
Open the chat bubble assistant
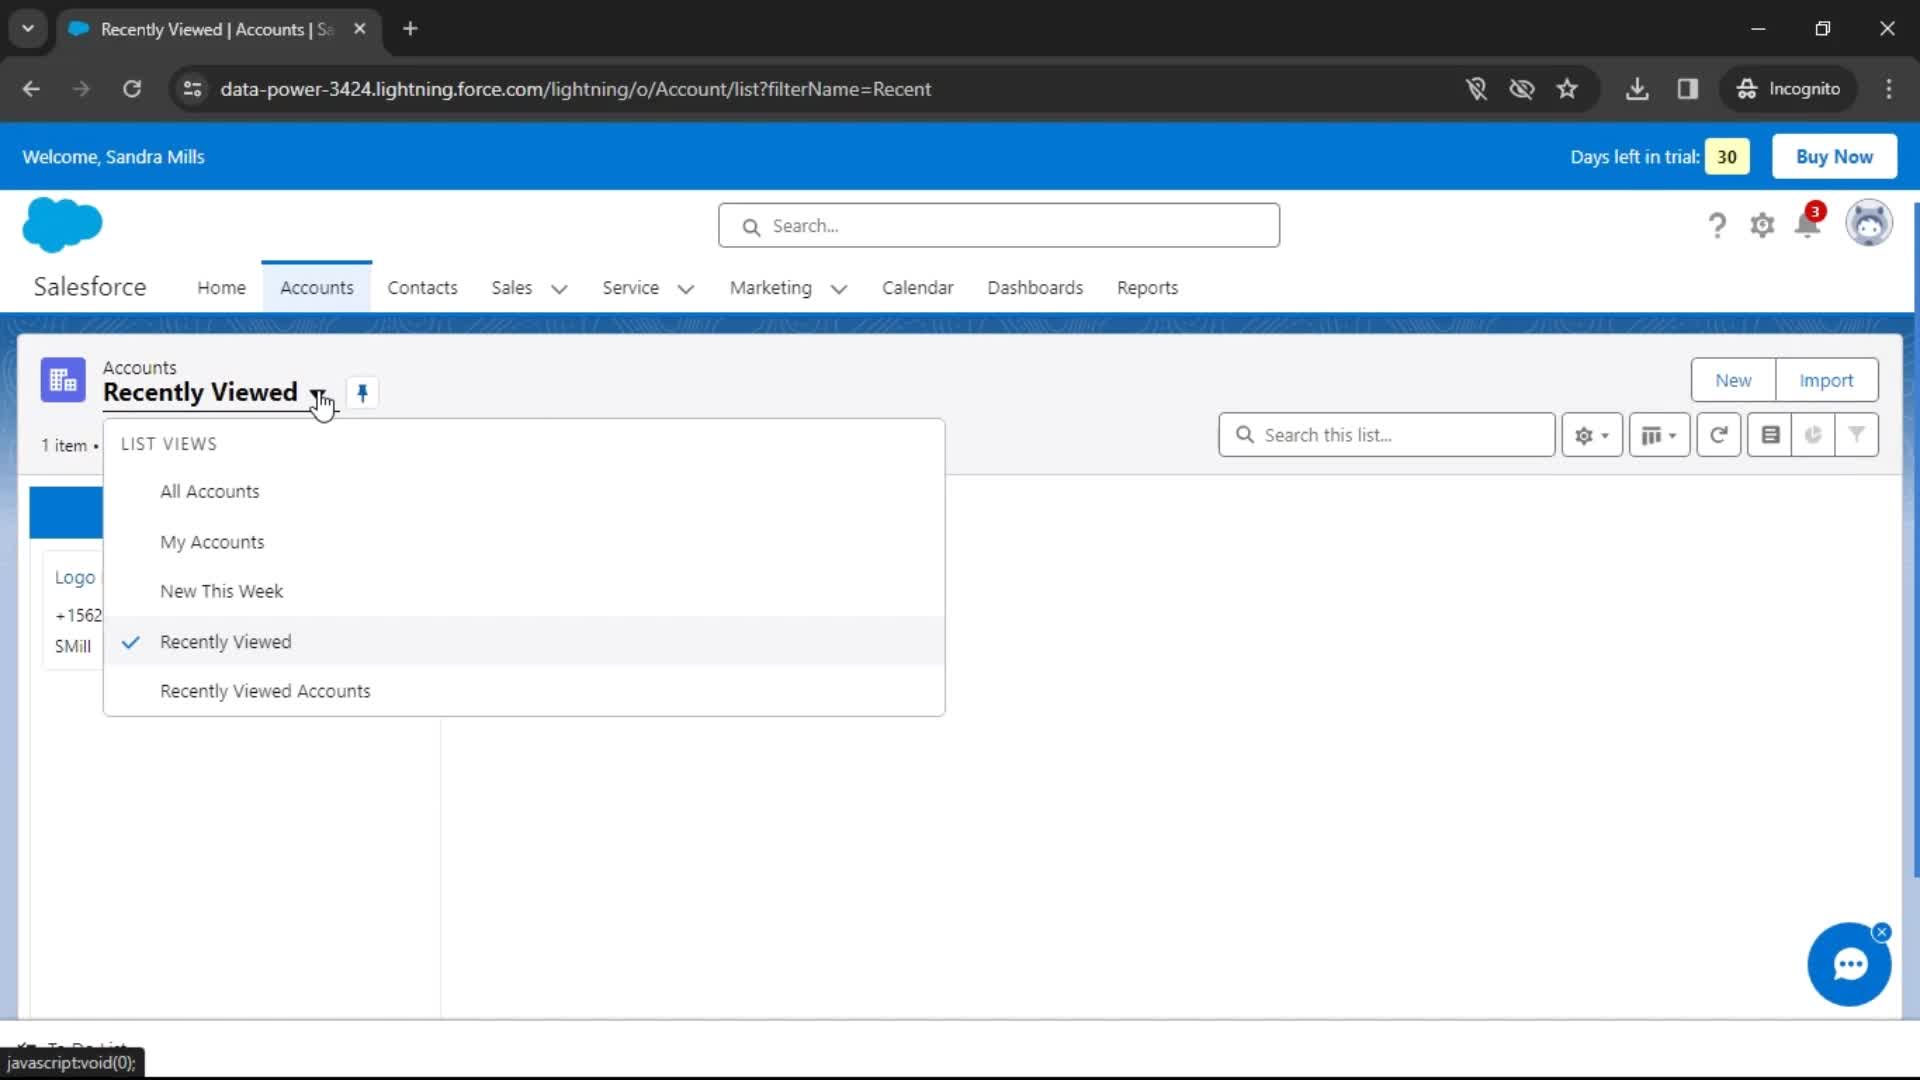click(x=1848, y=965)
